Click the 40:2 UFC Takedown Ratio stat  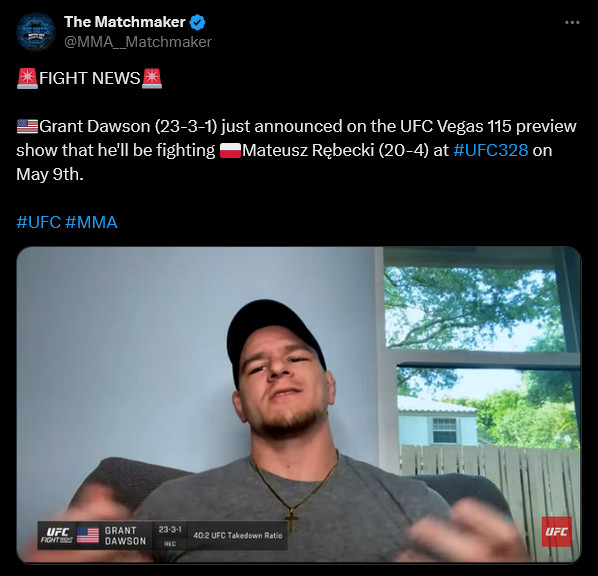click(x=238, y=536)
